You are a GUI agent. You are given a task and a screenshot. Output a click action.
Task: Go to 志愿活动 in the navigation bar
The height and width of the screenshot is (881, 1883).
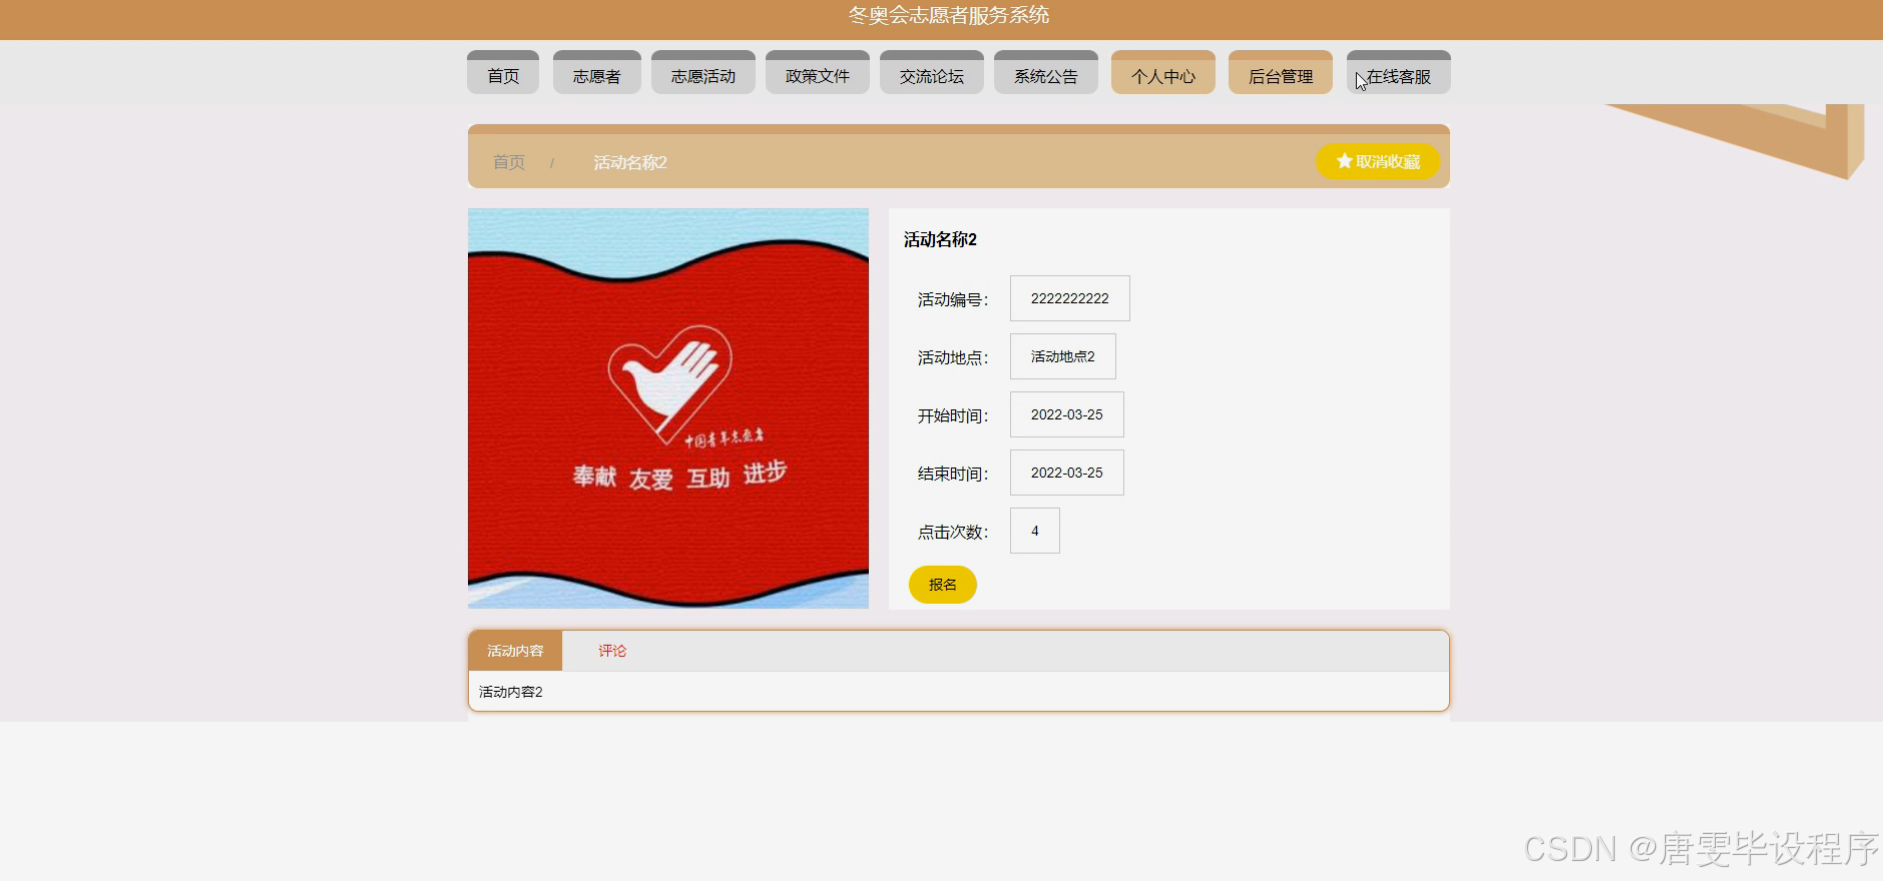click(x=703, y=73)
